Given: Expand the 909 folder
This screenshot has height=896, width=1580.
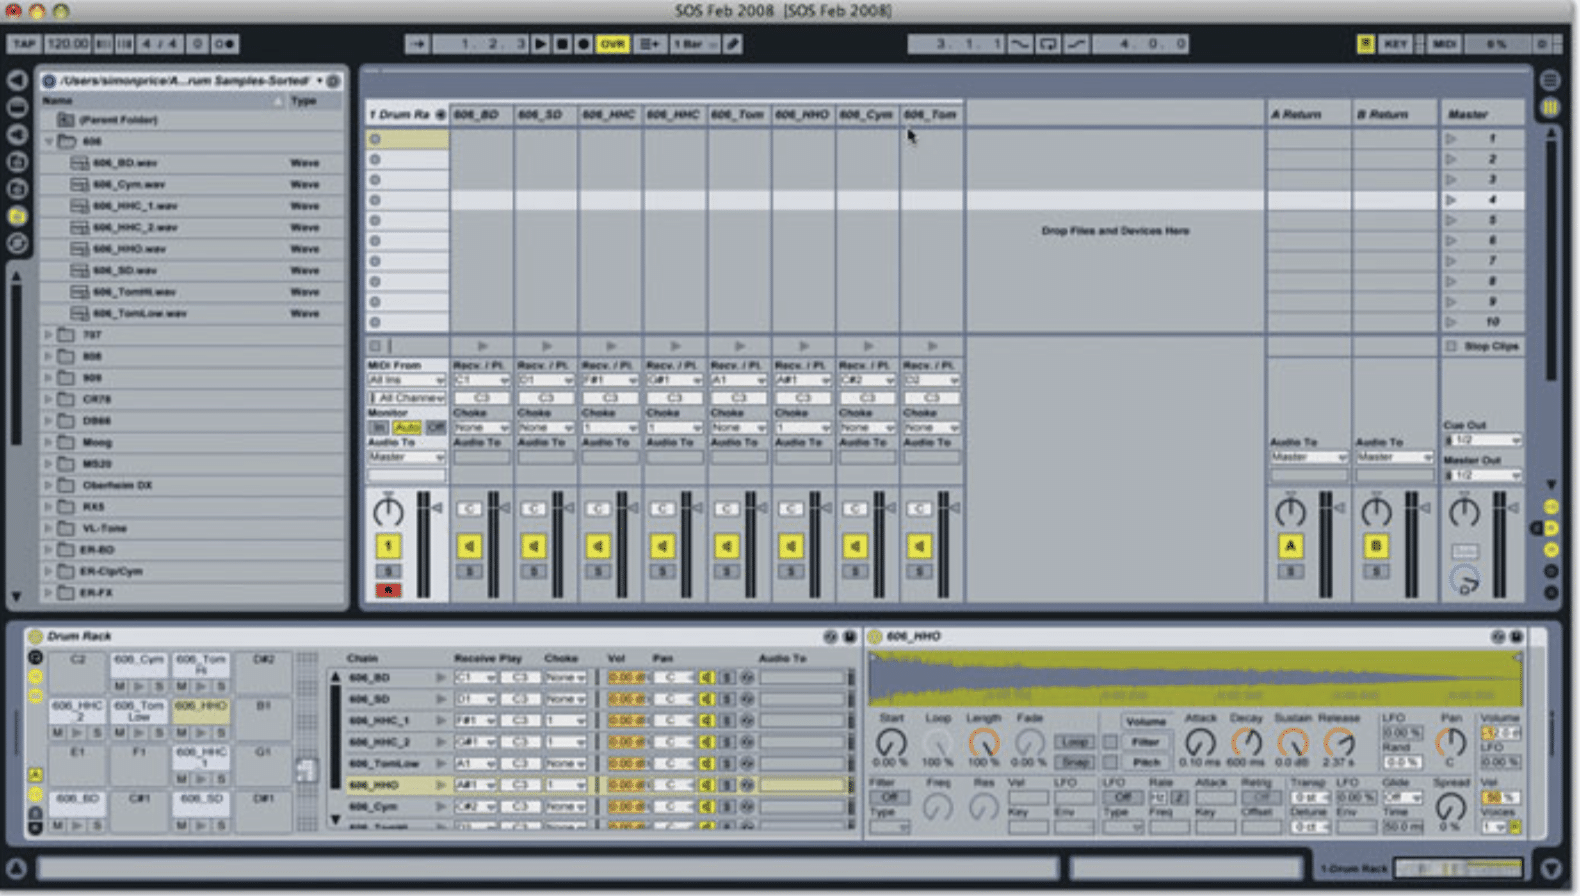Looking at the screenshot, I should [48, 378].
